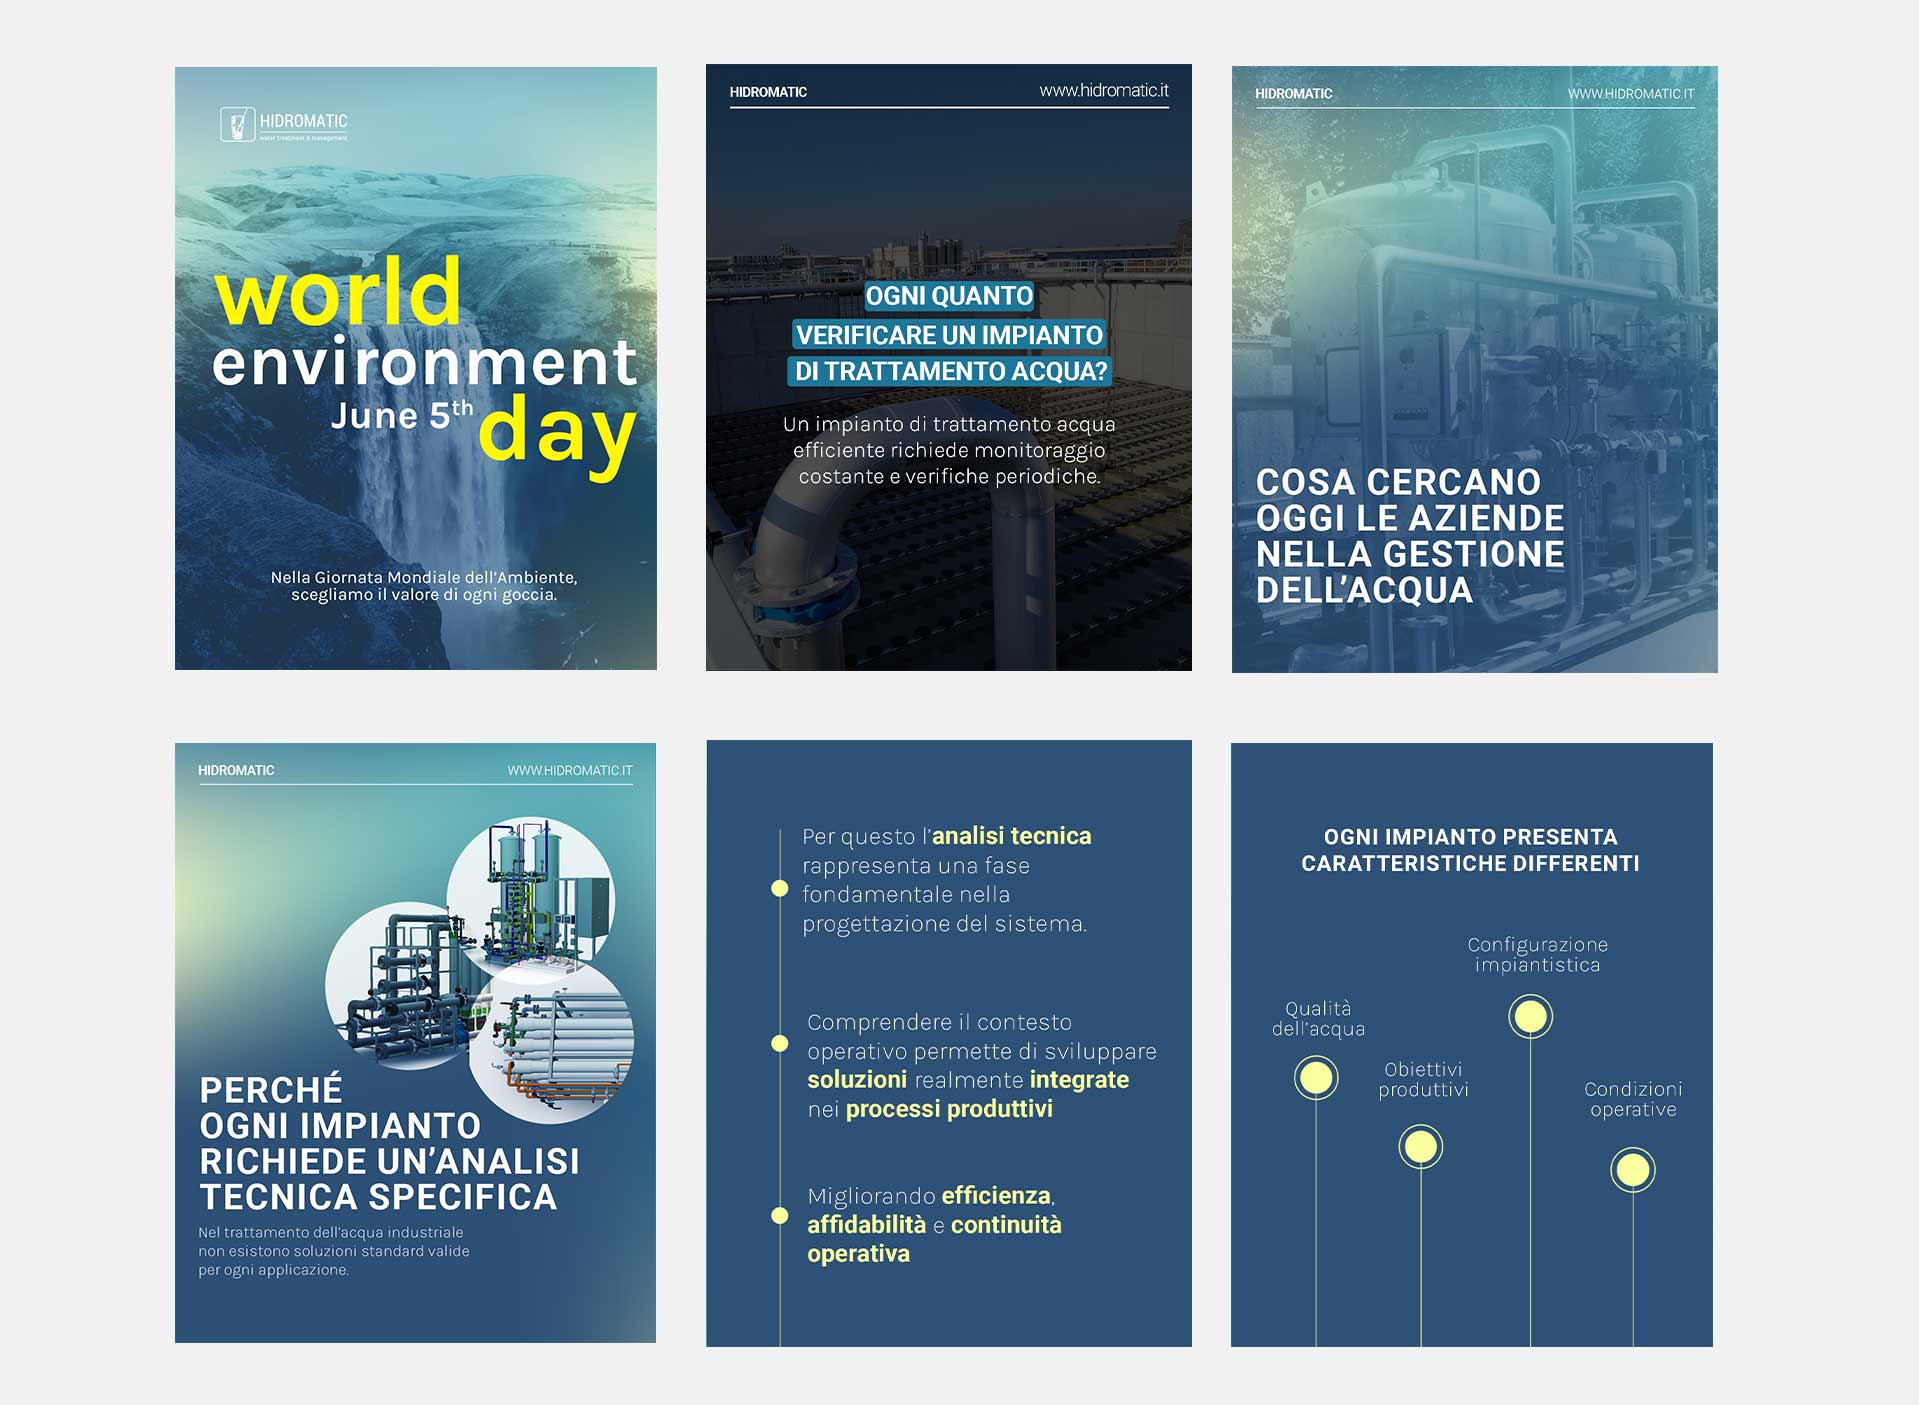Click the Hidromatic logo on waterfall poster
Image resolution: width=1919 pixels, height=1405 pixels.
284,124
